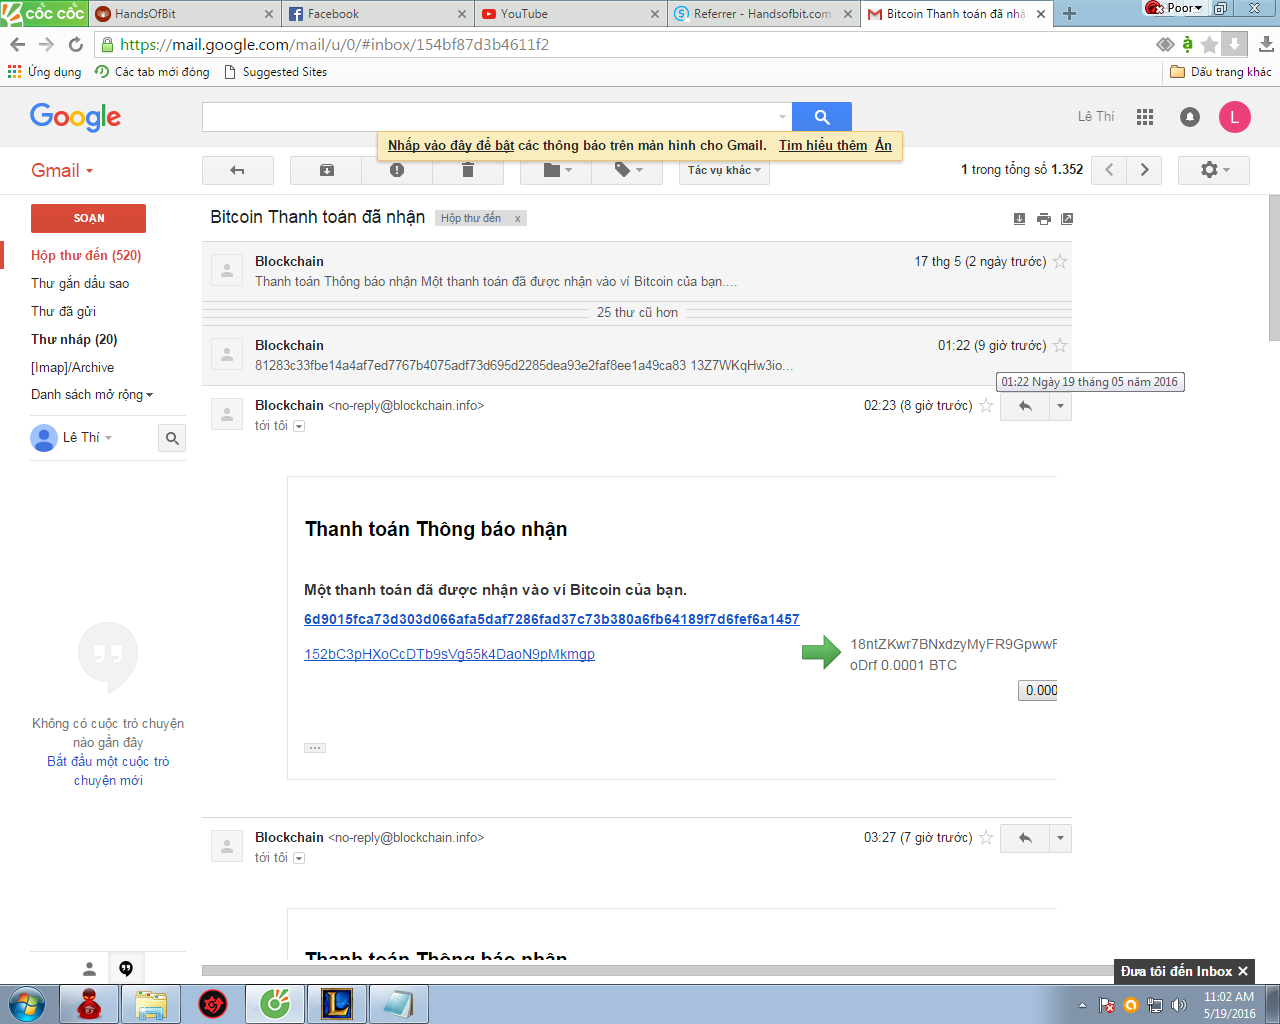1280x1024 pixels.
Task: Open search options dropdown arrow
Action: click(x=782, y=117)
